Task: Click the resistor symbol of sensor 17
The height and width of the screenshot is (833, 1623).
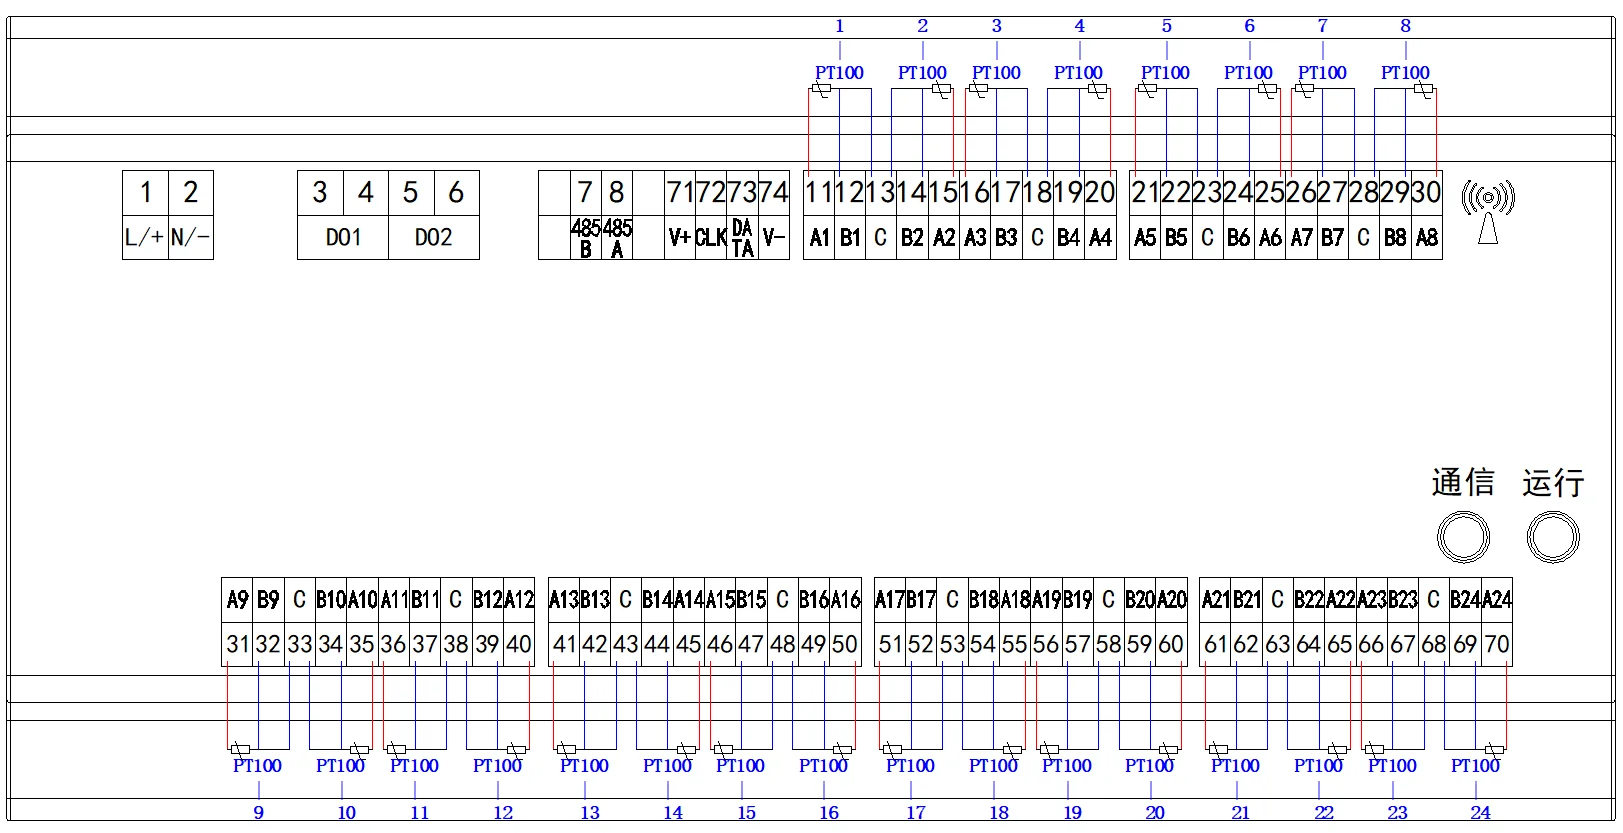Action: click(x=893, y=749)
